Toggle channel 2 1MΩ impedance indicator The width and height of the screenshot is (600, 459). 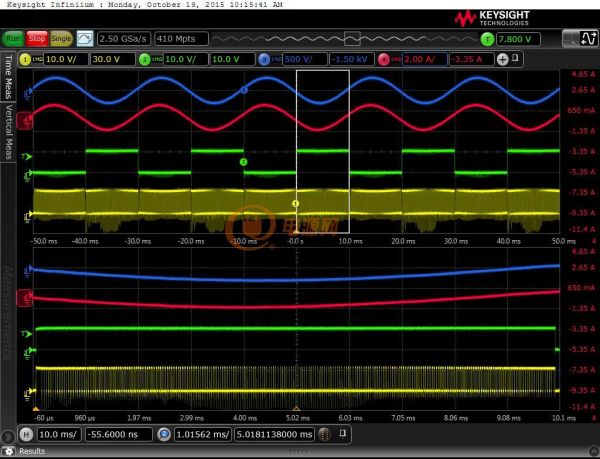[x=157, y=59]
